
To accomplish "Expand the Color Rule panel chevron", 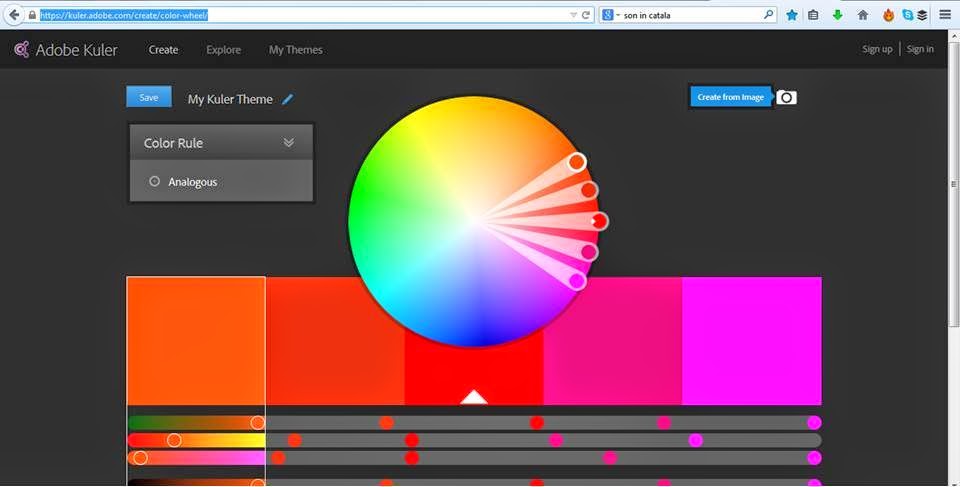I will pyautogui.click(x=288, y=143).
